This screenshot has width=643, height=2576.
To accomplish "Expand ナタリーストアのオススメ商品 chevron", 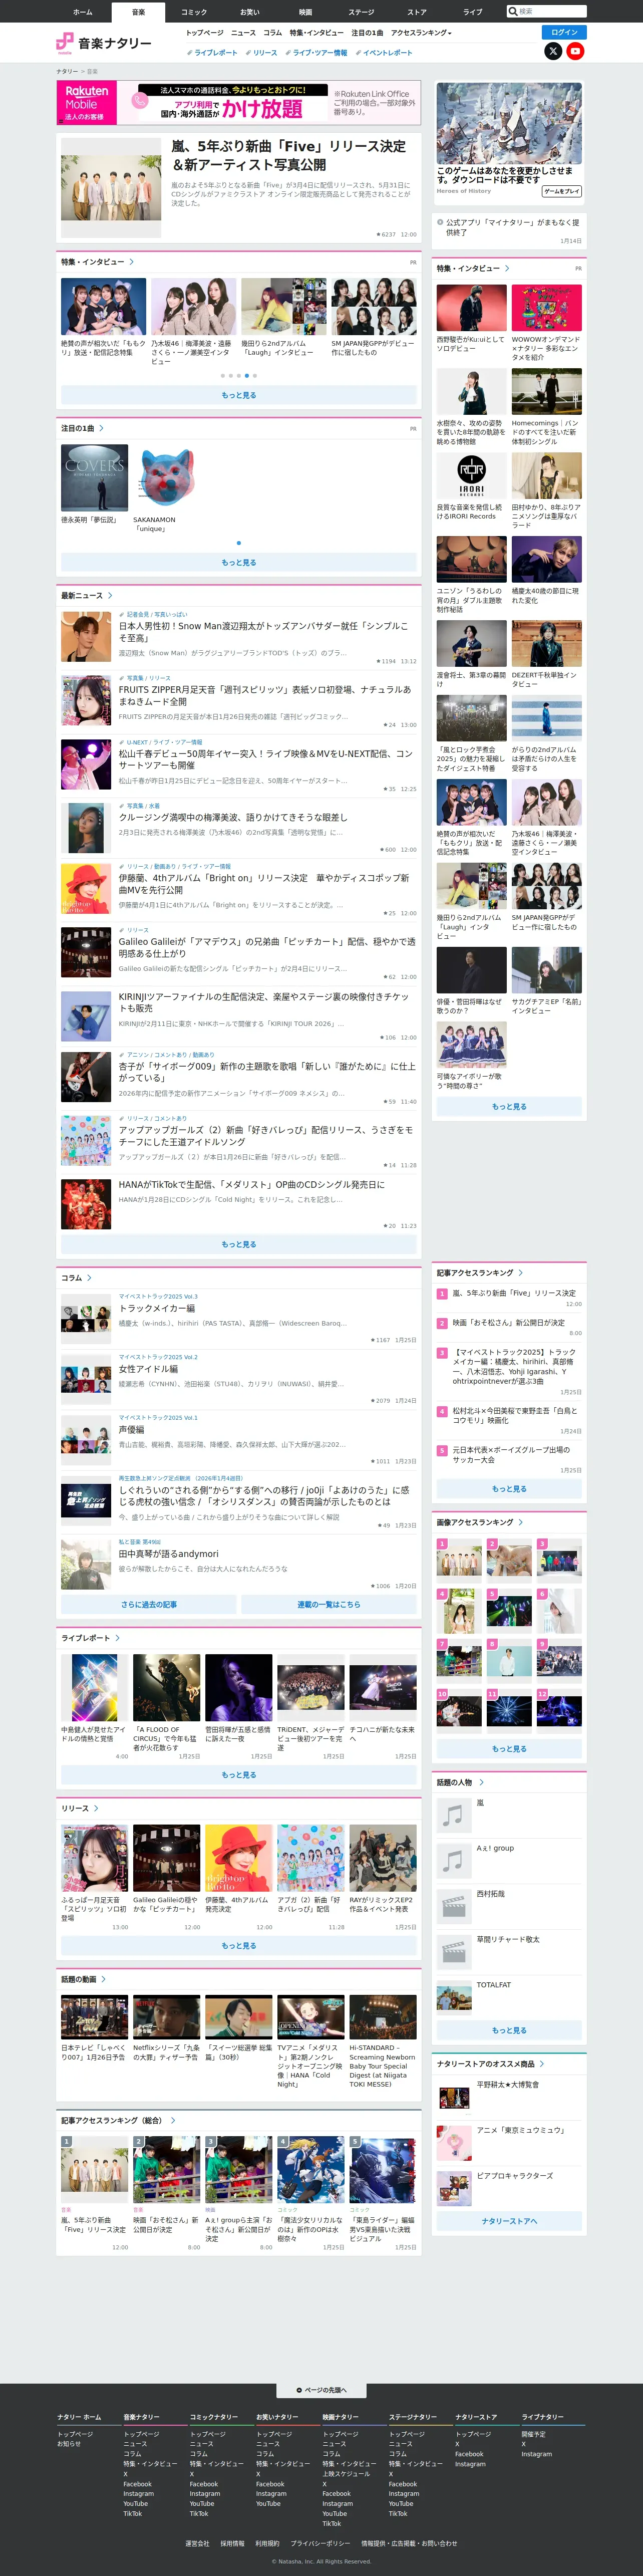I will 543,2064.
